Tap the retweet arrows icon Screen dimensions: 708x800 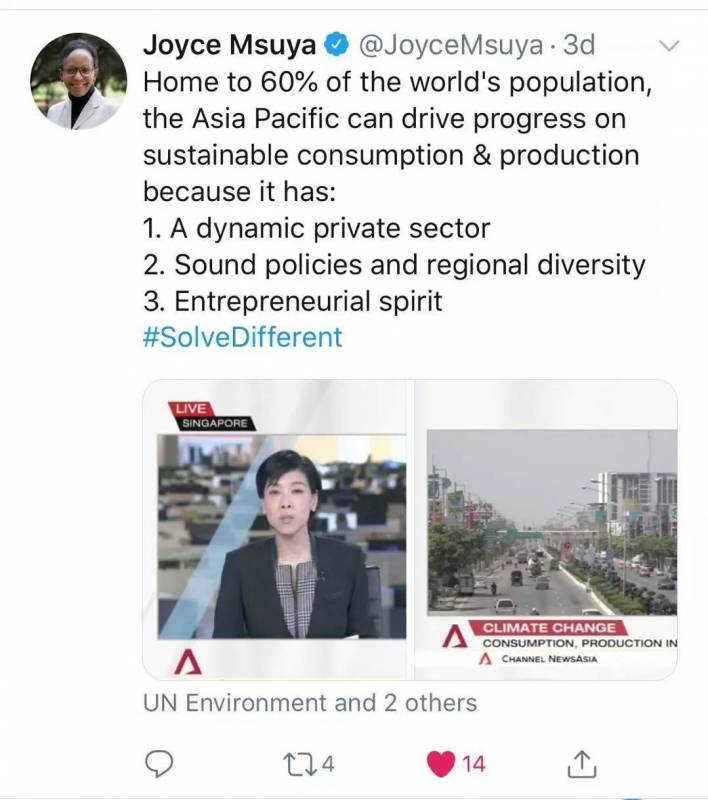pyautogui.click(x=296, y=764)
